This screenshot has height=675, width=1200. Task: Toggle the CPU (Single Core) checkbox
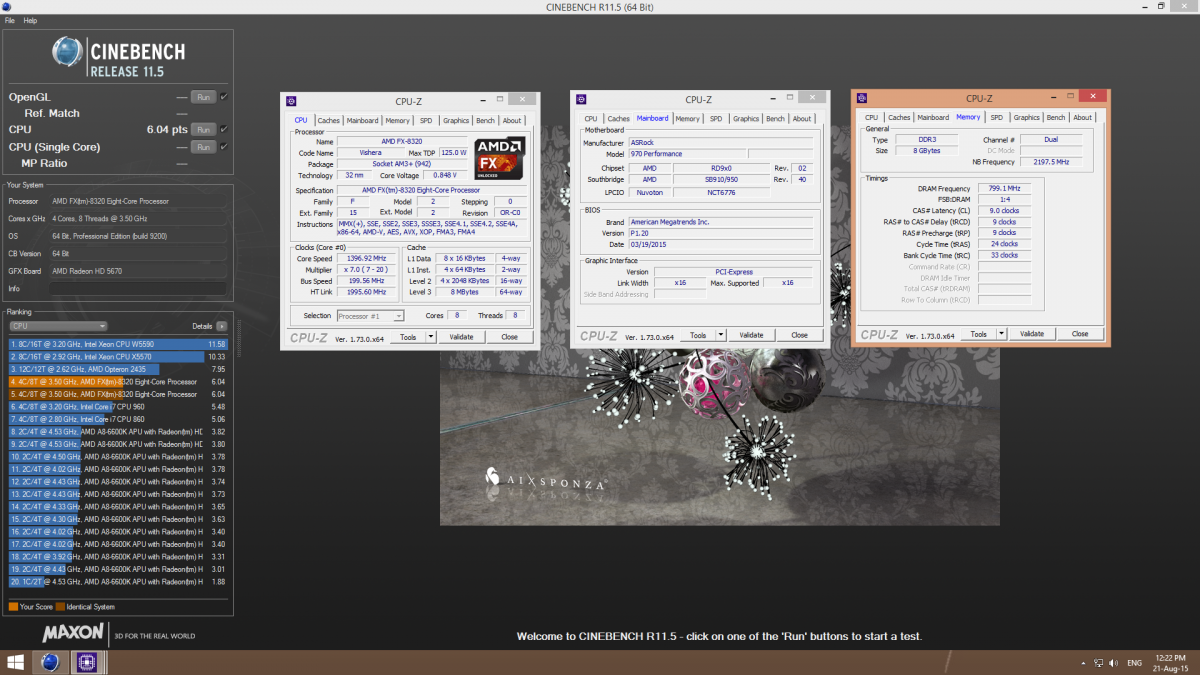click(224, 147)
